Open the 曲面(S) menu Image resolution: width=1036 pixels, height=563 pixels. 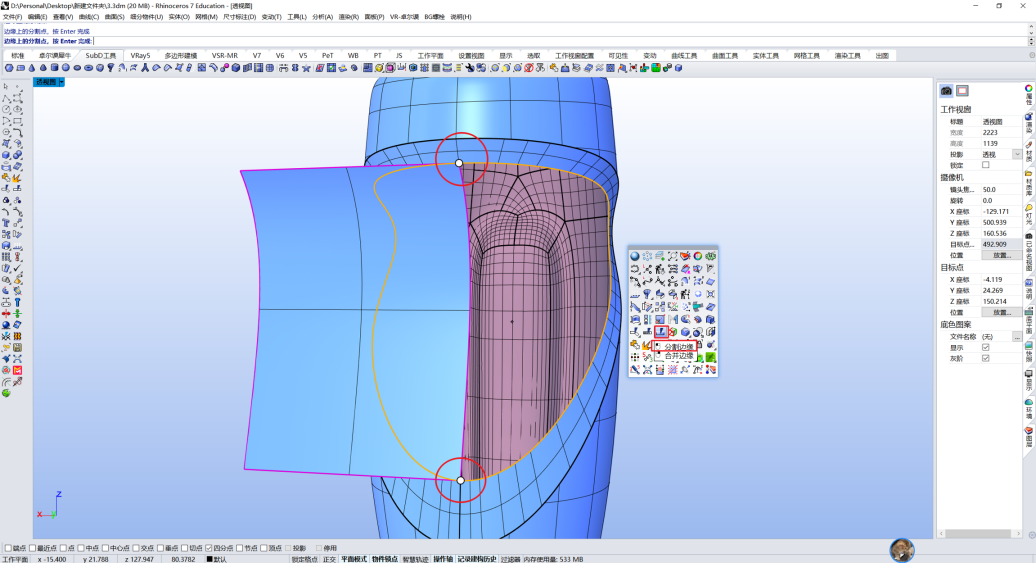(114, 17)
